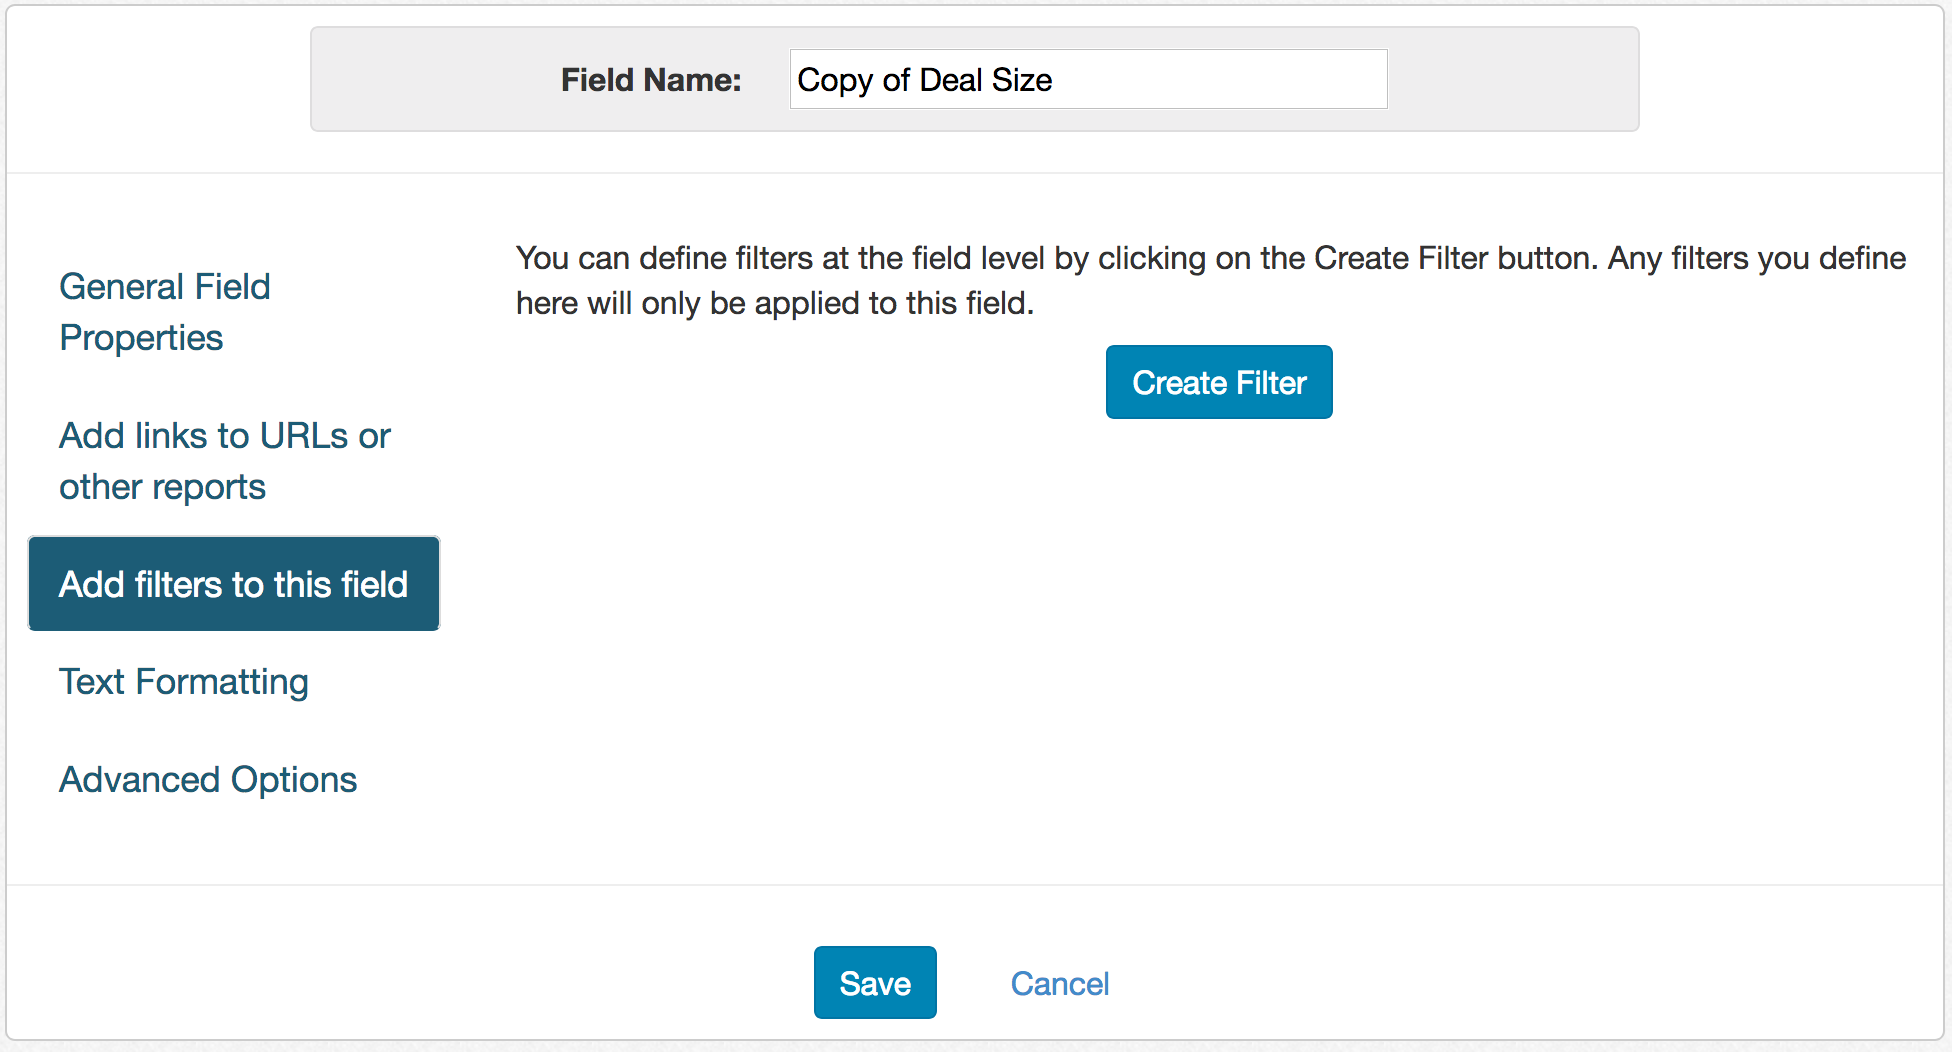Show general properties for this field
This screenshot has height=1052, width=1952.
click(165, 312)
